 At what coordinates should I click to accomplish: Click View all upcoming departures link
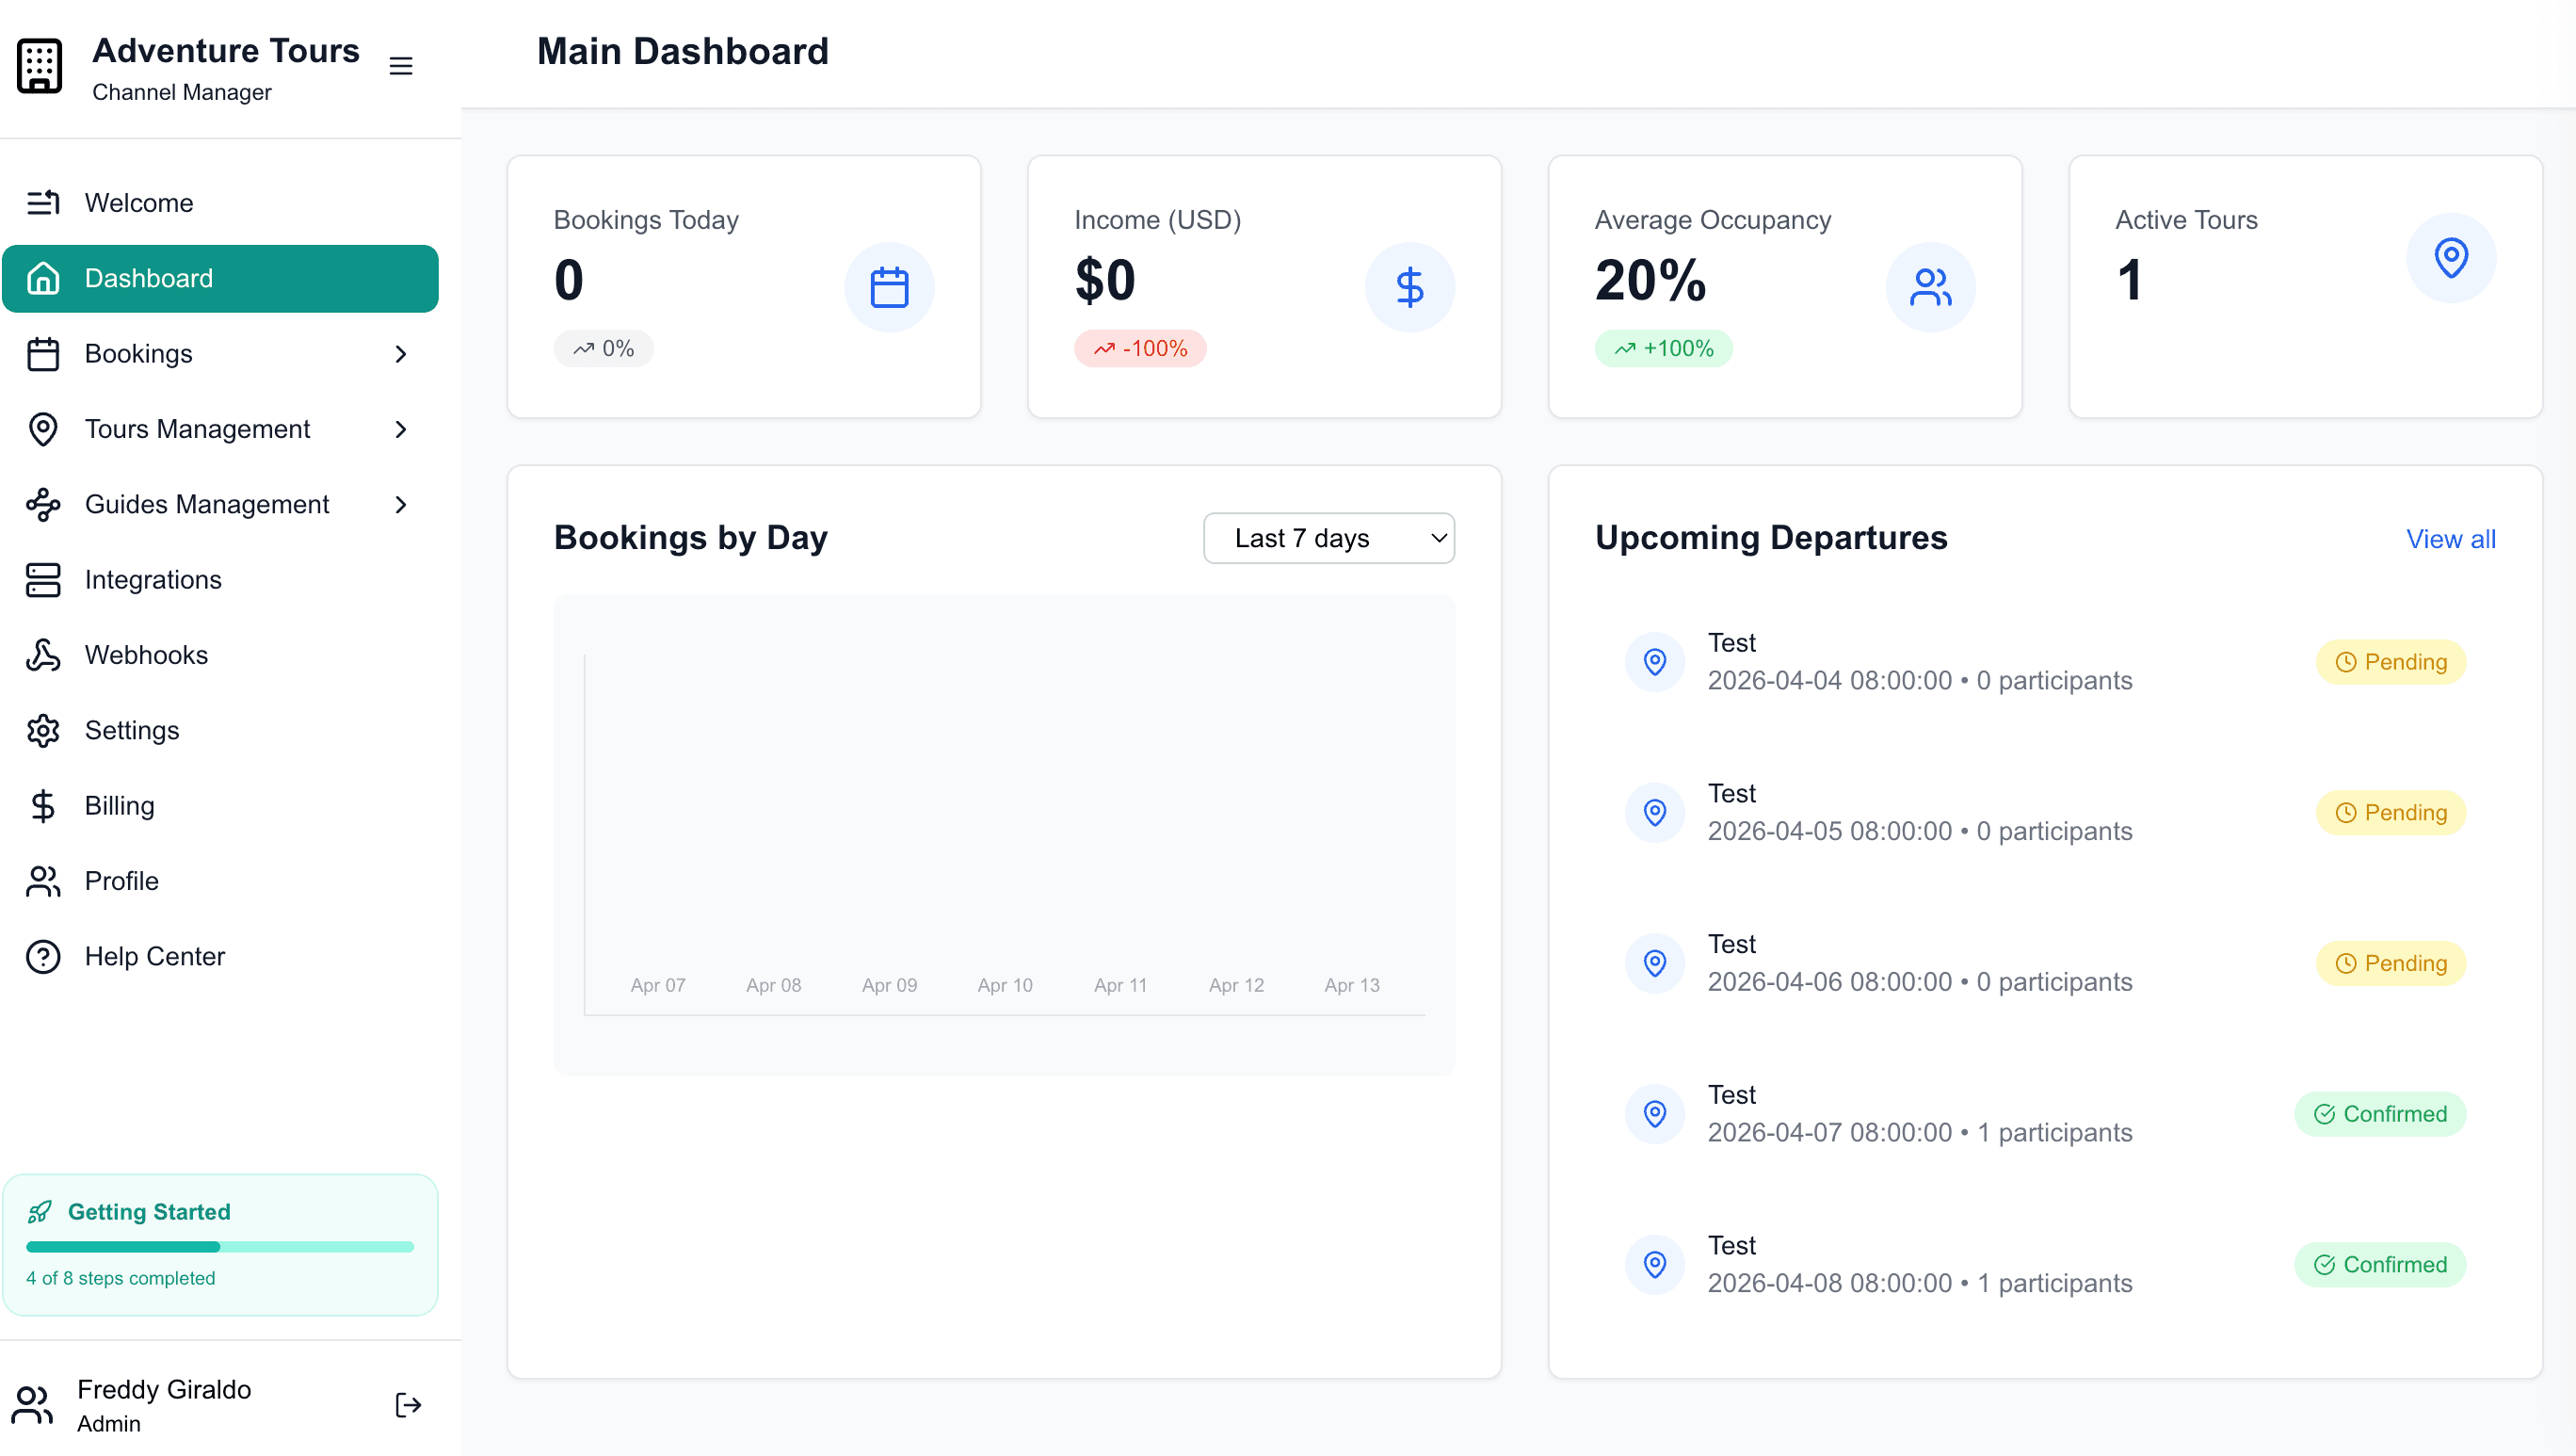2450,539
